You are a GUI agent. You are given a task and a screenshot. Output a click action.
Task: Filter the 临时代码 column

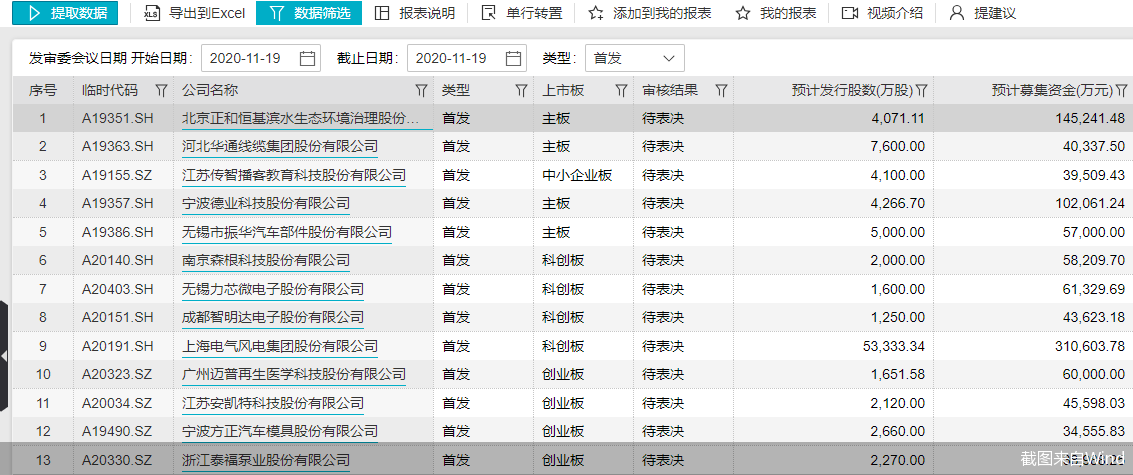point(161,90)
